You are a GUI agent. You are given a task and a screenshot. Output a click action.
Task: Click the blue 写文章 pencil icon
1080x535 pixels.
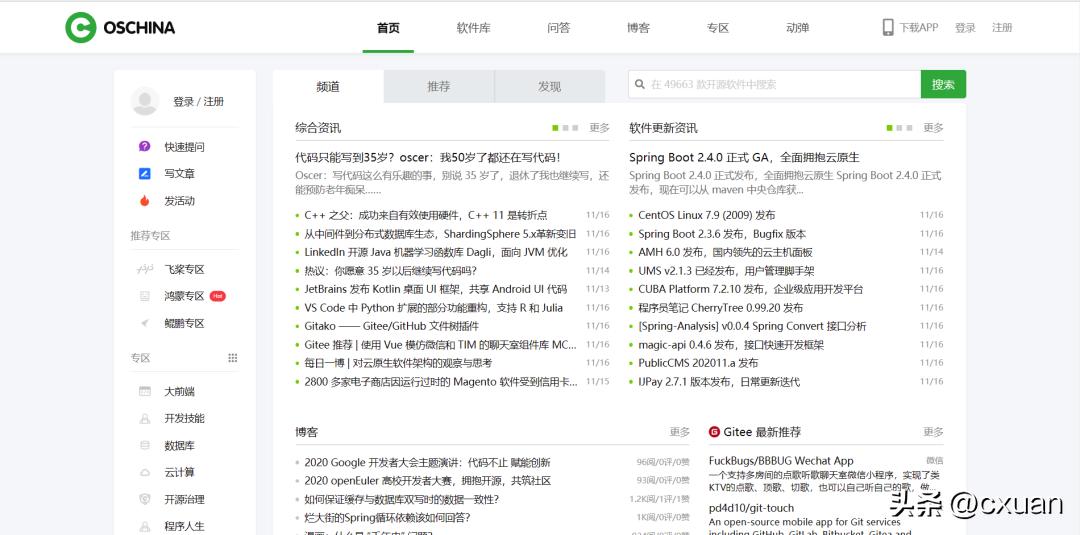coord(145,174)
